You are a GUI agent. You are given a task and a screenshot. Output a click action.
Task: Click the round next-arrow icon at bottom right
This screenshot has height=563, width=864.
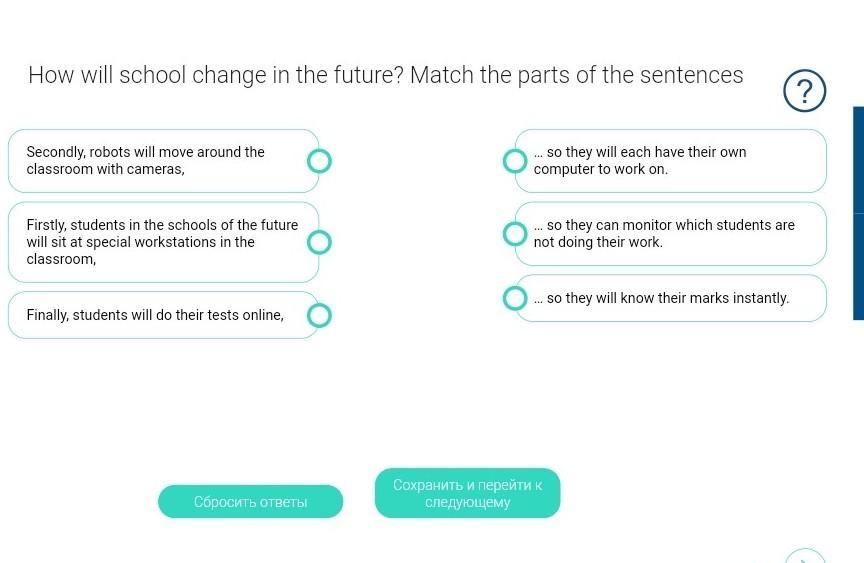[x=805, y=556]
